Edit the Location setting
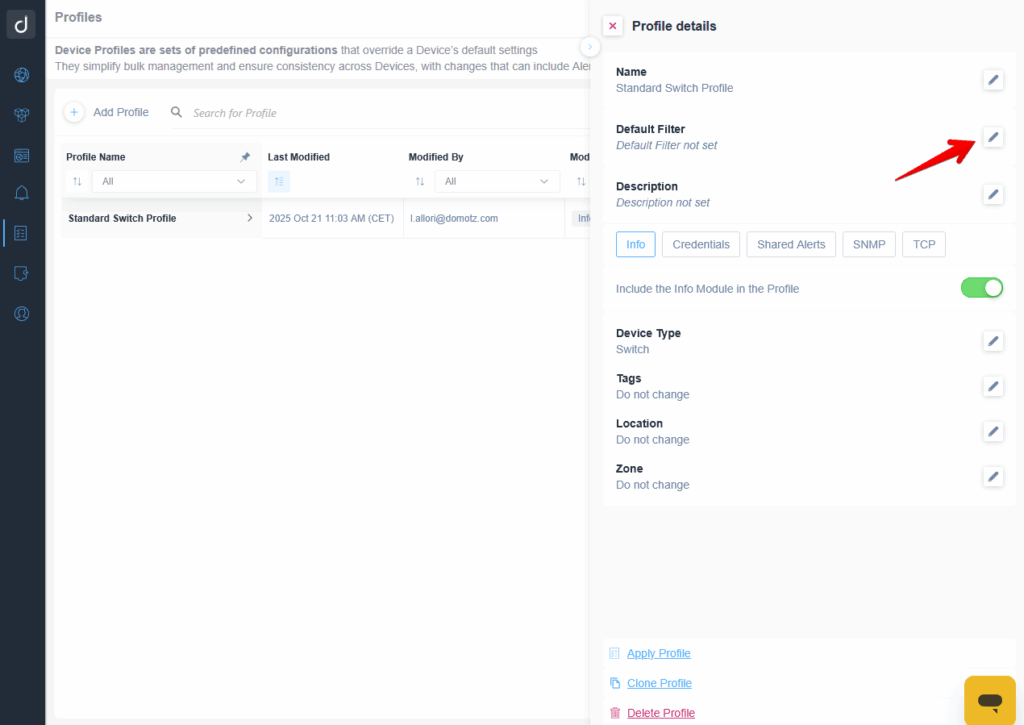The image size is (1024, 725). [x=992, y=431]
